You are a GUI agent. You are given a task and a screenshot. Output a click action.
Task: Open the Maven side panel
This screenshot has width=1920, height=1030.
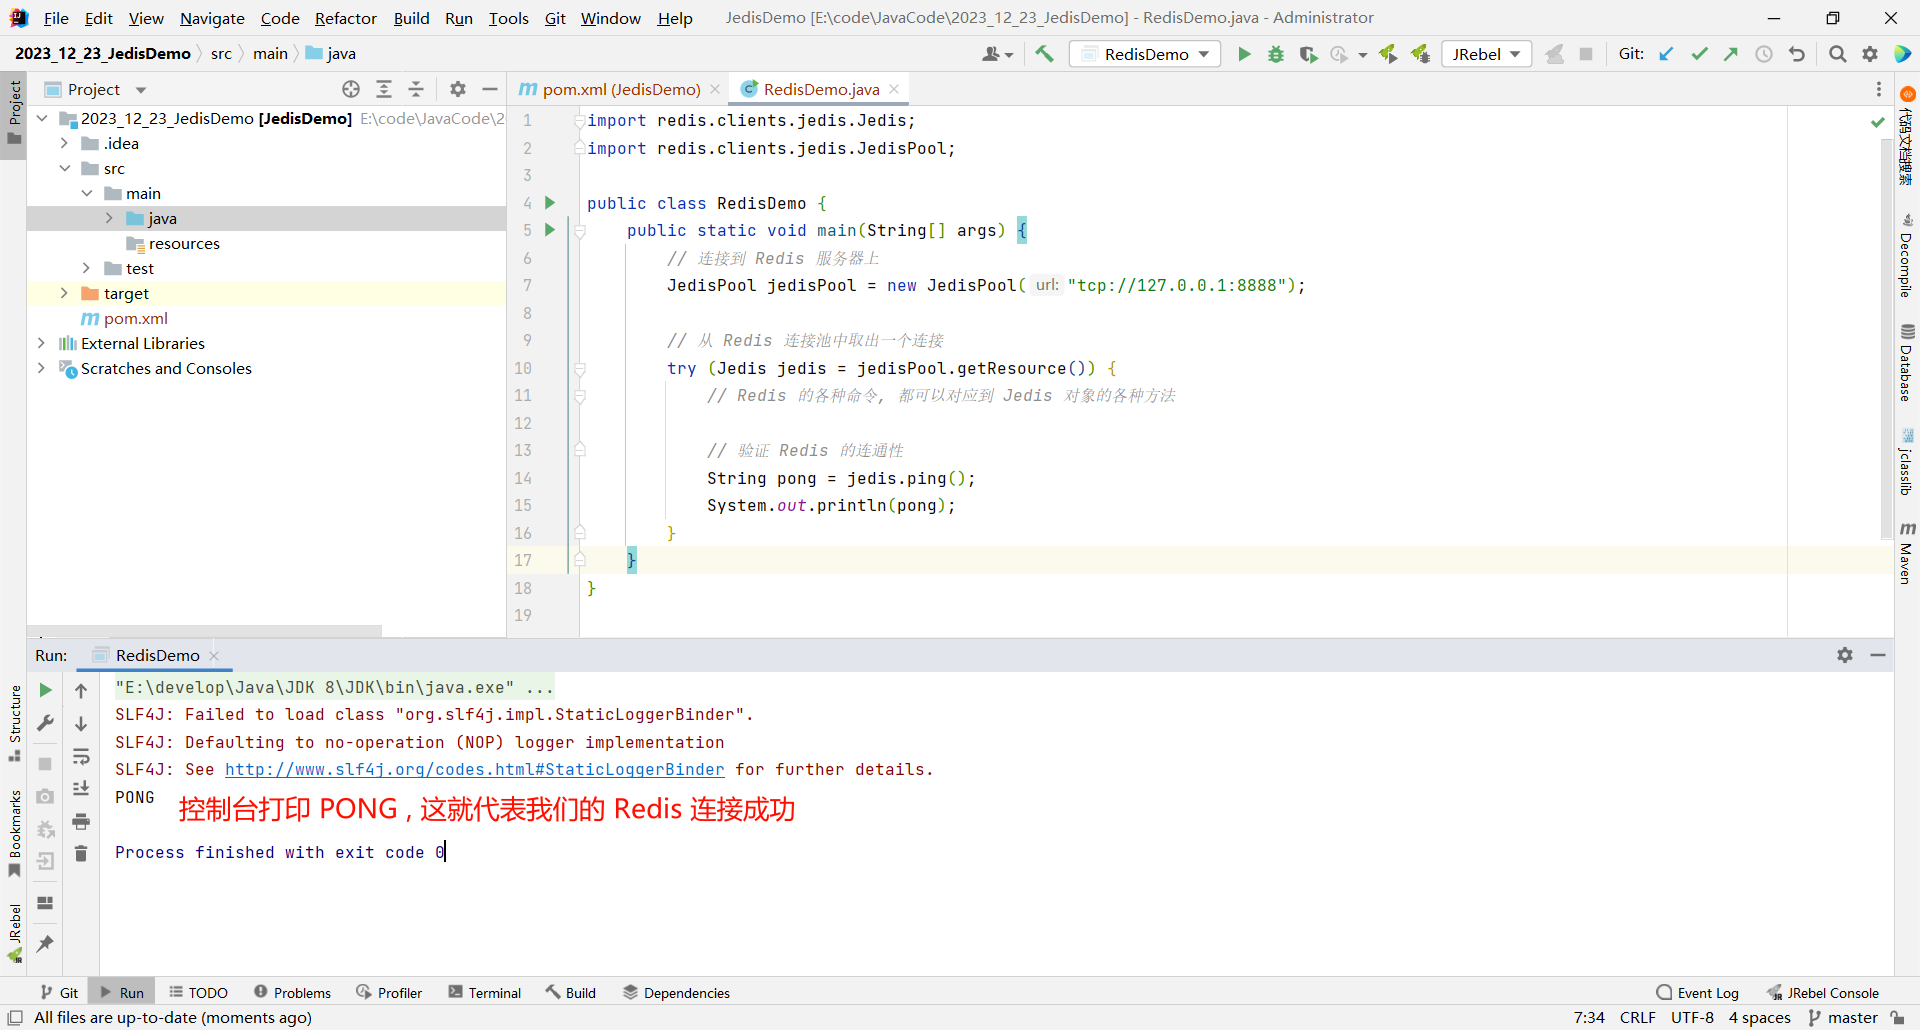coord(1907,552)
